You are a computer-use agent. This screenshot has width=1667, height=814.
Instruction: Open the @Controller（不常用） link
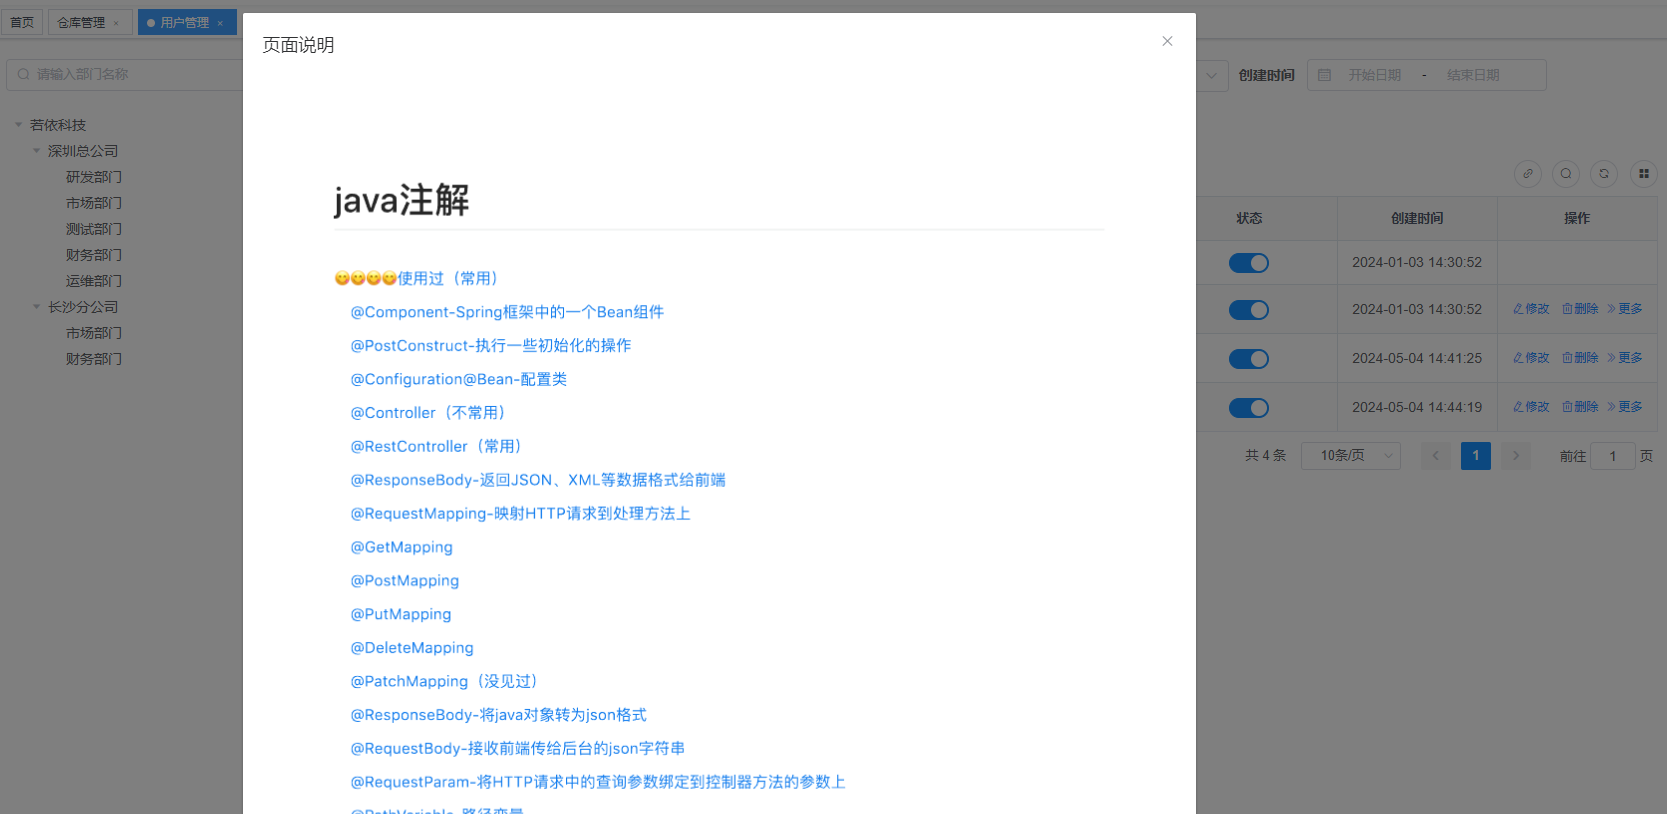click(x=428, y=413)
